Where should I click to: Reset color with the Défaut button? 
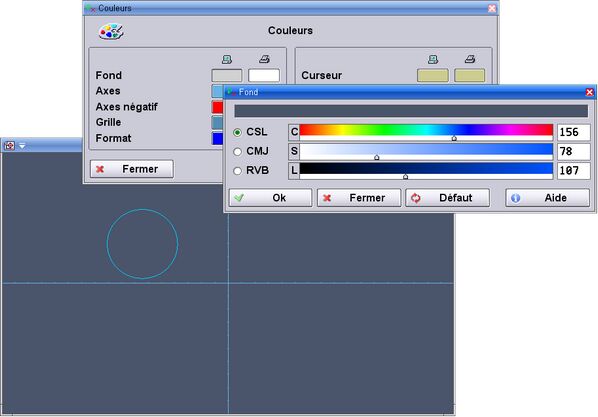click(447, 198)
